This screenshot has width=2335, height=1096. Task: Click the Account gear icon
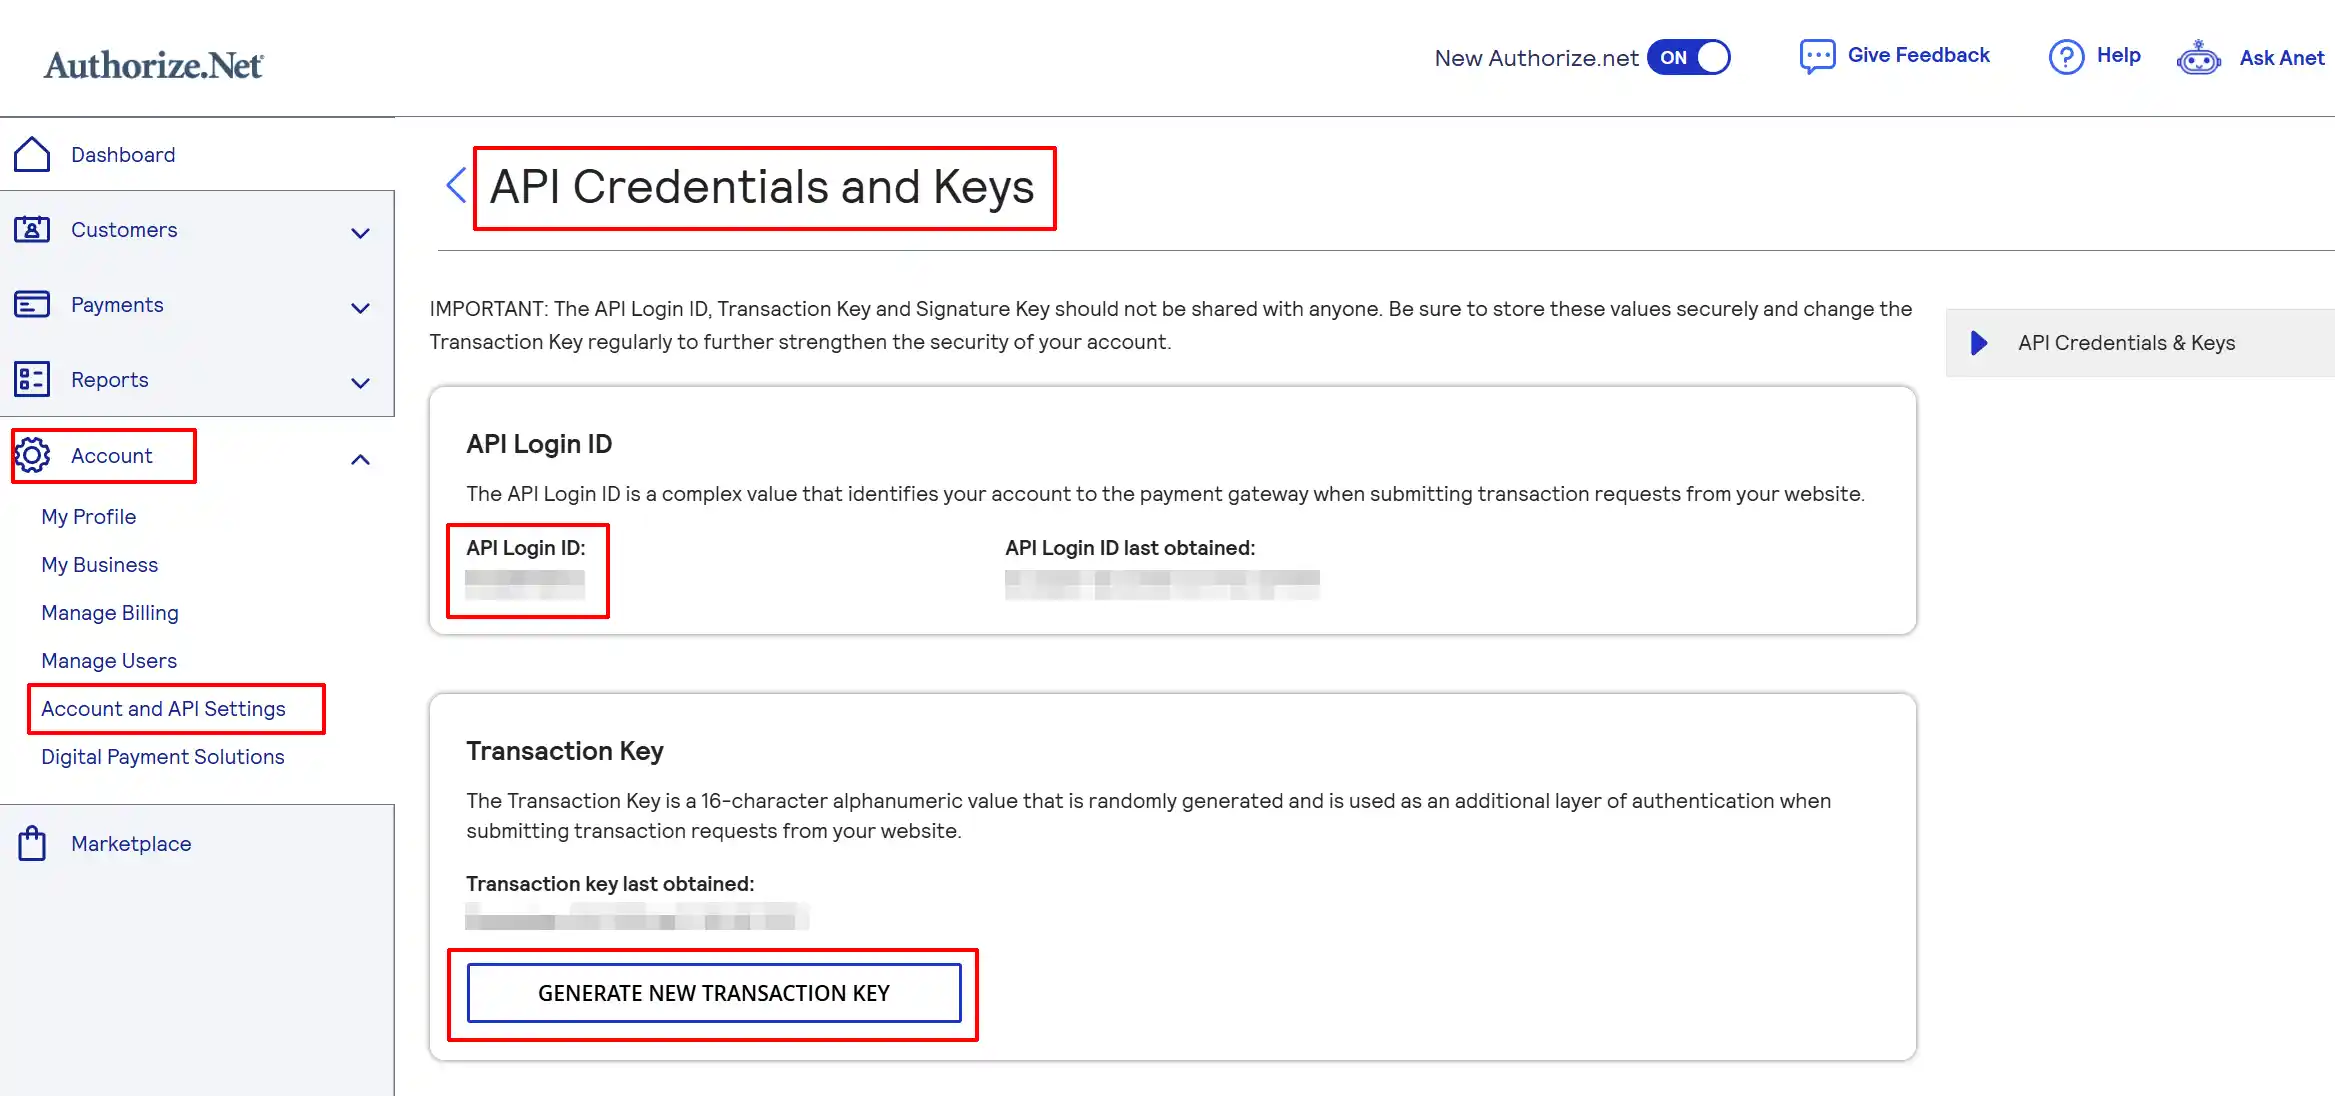pos(32,455)
